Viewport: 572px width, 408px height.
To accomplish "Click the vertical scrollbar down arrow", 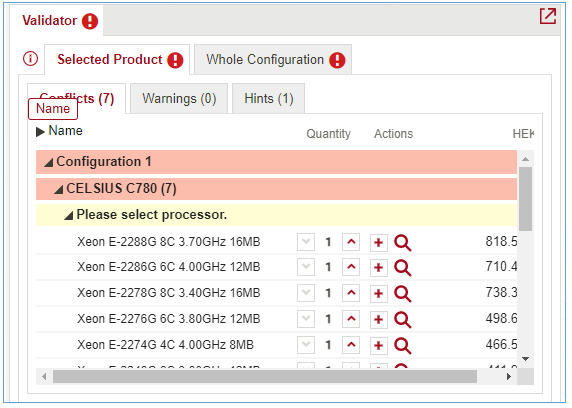I will click(x=526, y=359).
